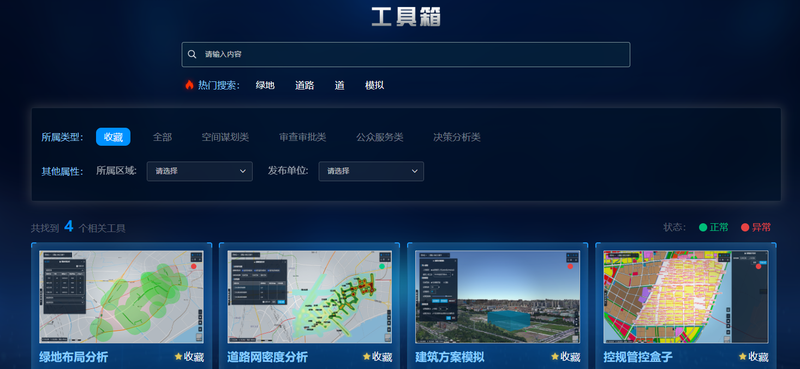Click the star on 建筑方案模拟

[x=555, y=356]
